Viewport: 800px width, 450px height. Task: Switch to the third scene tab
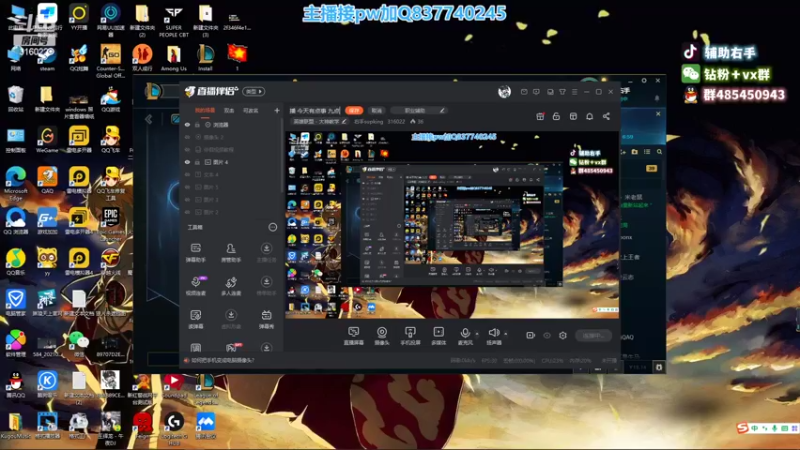tap(250, 110)
